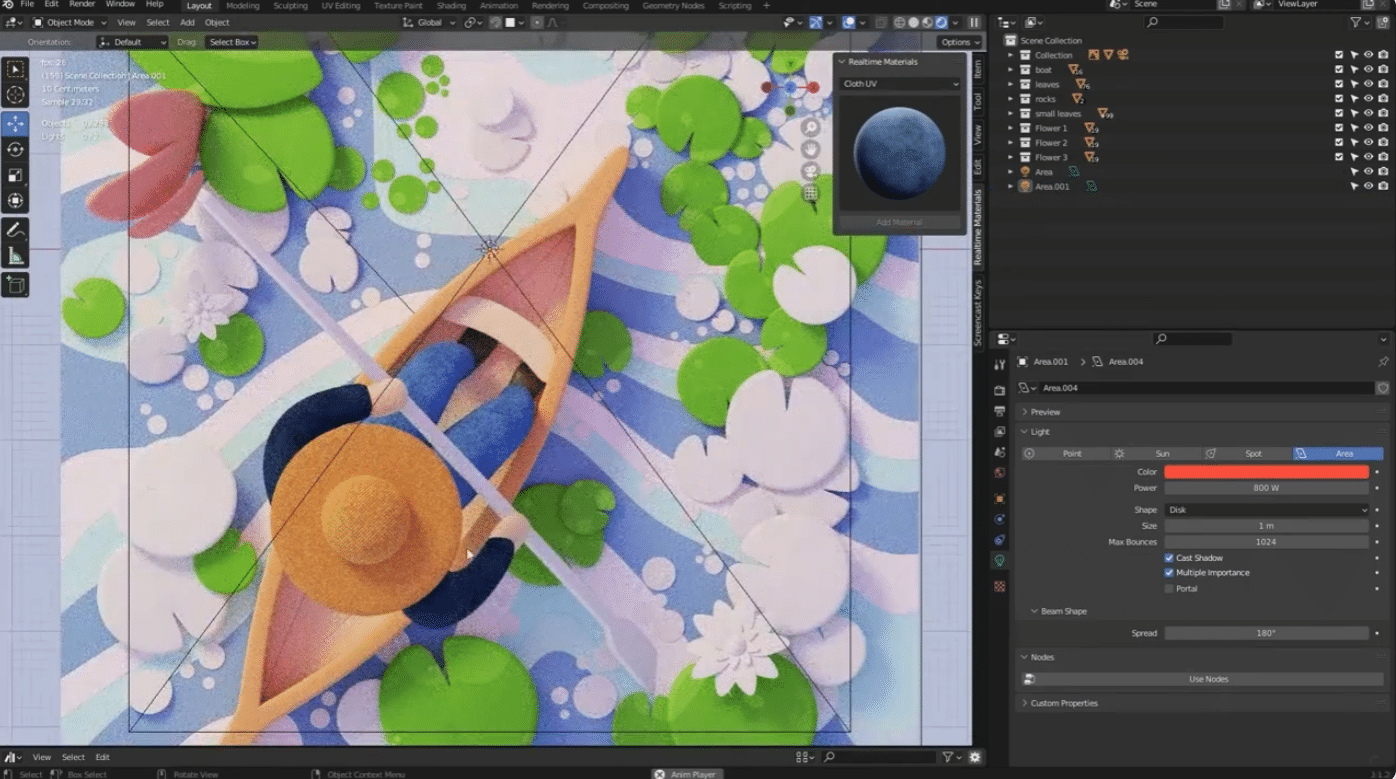Disable the Cast Shadow checkbox
Screen dimensions: 1396x779
(x=1169, y=558)
